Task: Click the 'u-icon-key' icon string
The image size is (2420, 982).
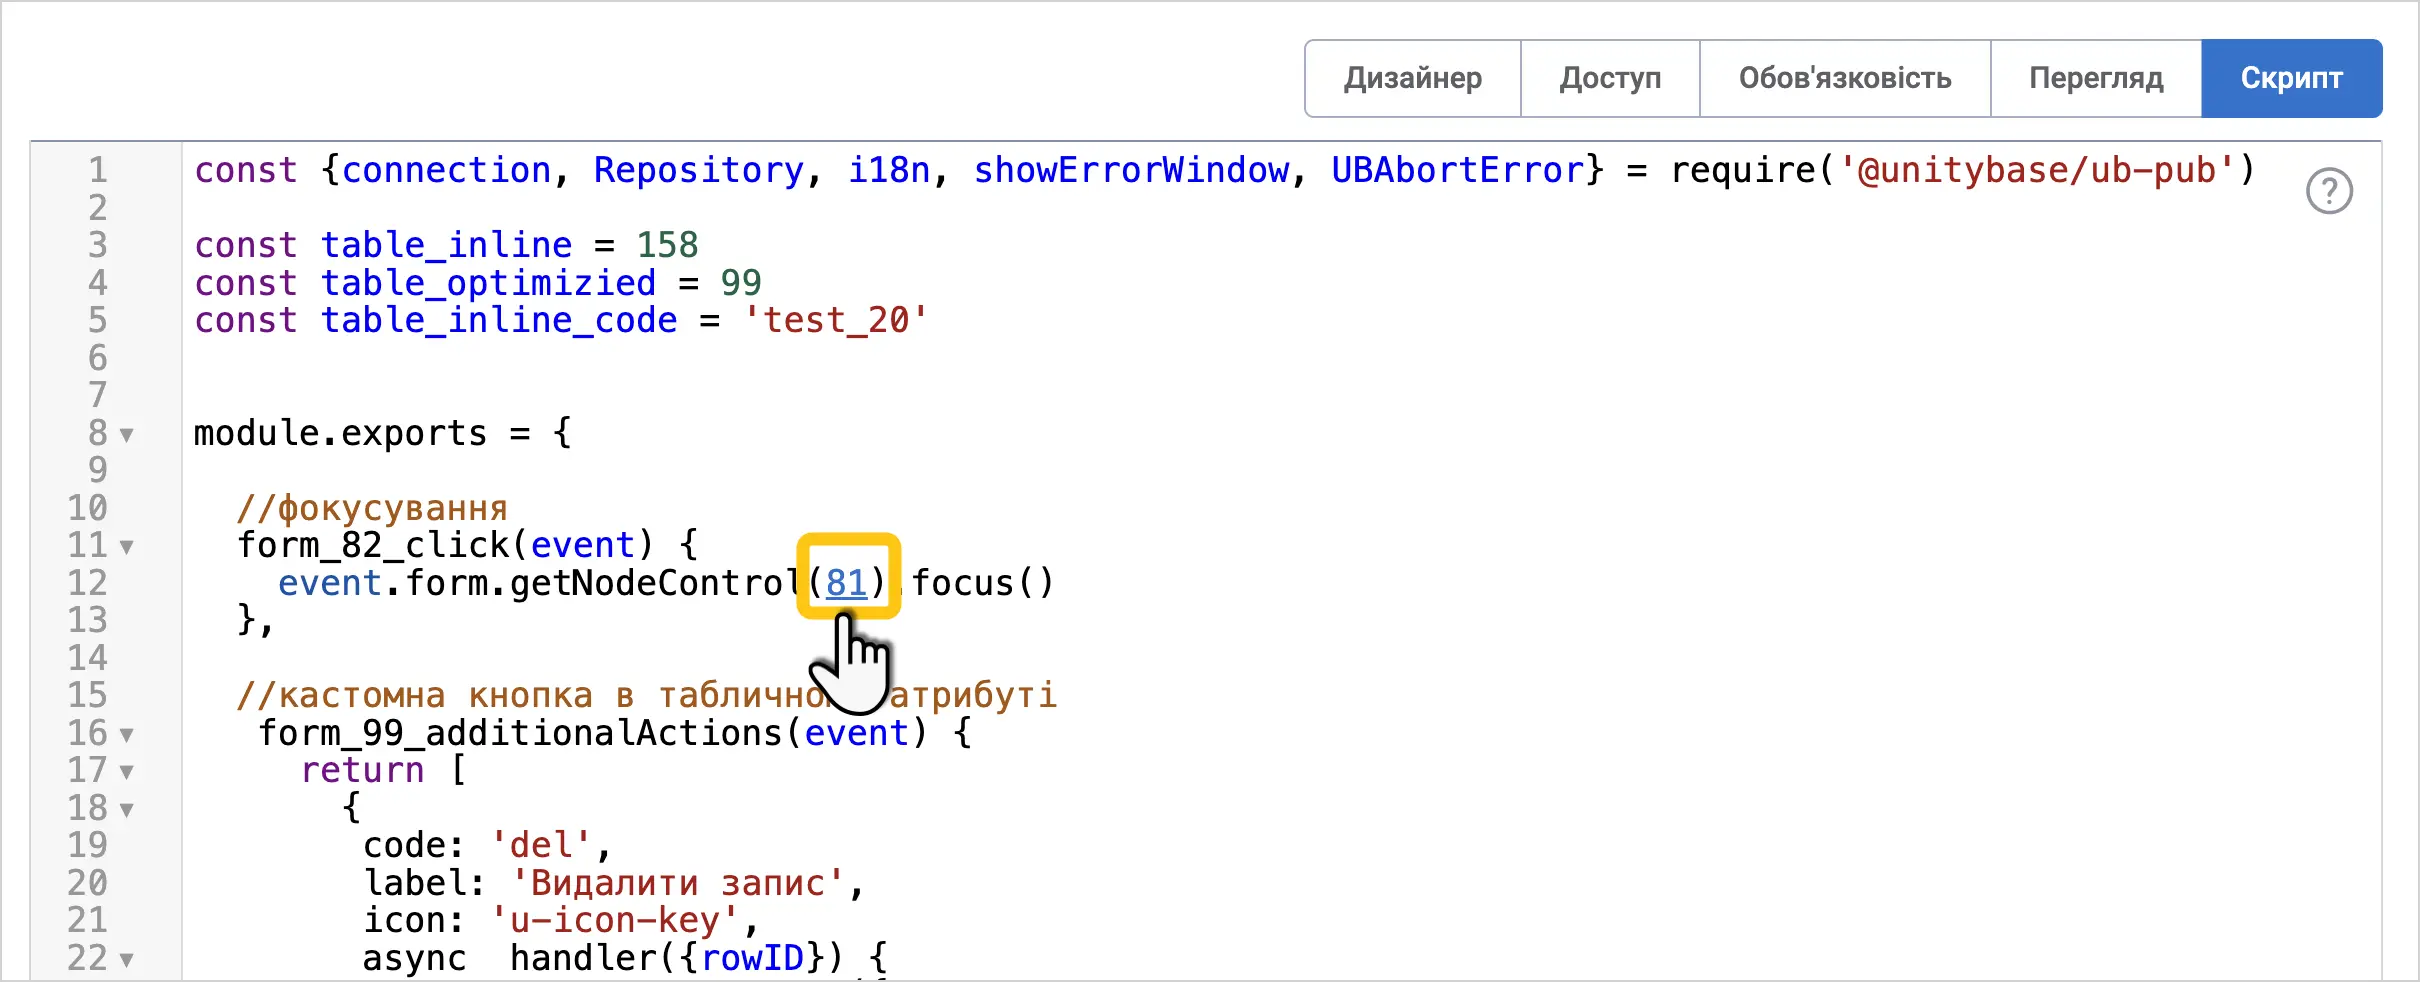Action: pyautogui.click(x=614, y=920)
